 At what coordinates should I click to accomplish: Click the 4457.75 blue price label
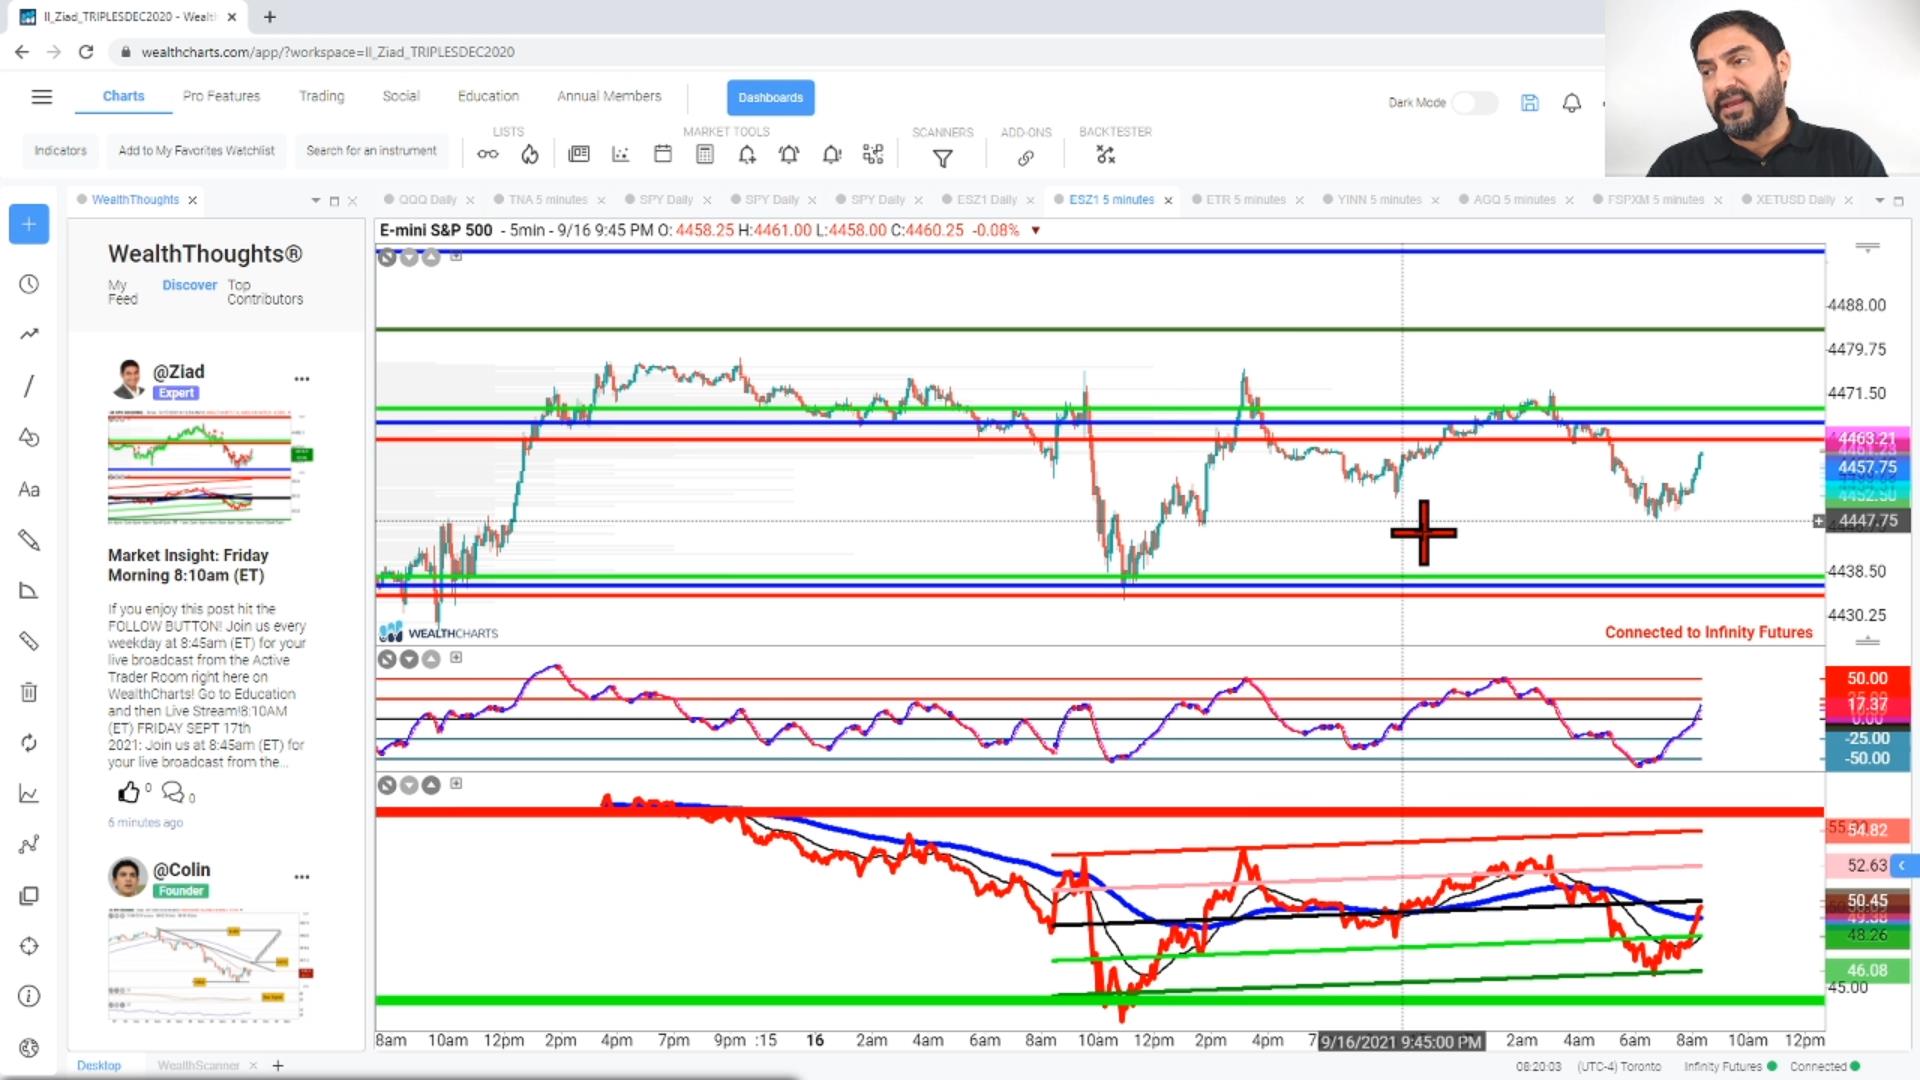[1867, 468]
